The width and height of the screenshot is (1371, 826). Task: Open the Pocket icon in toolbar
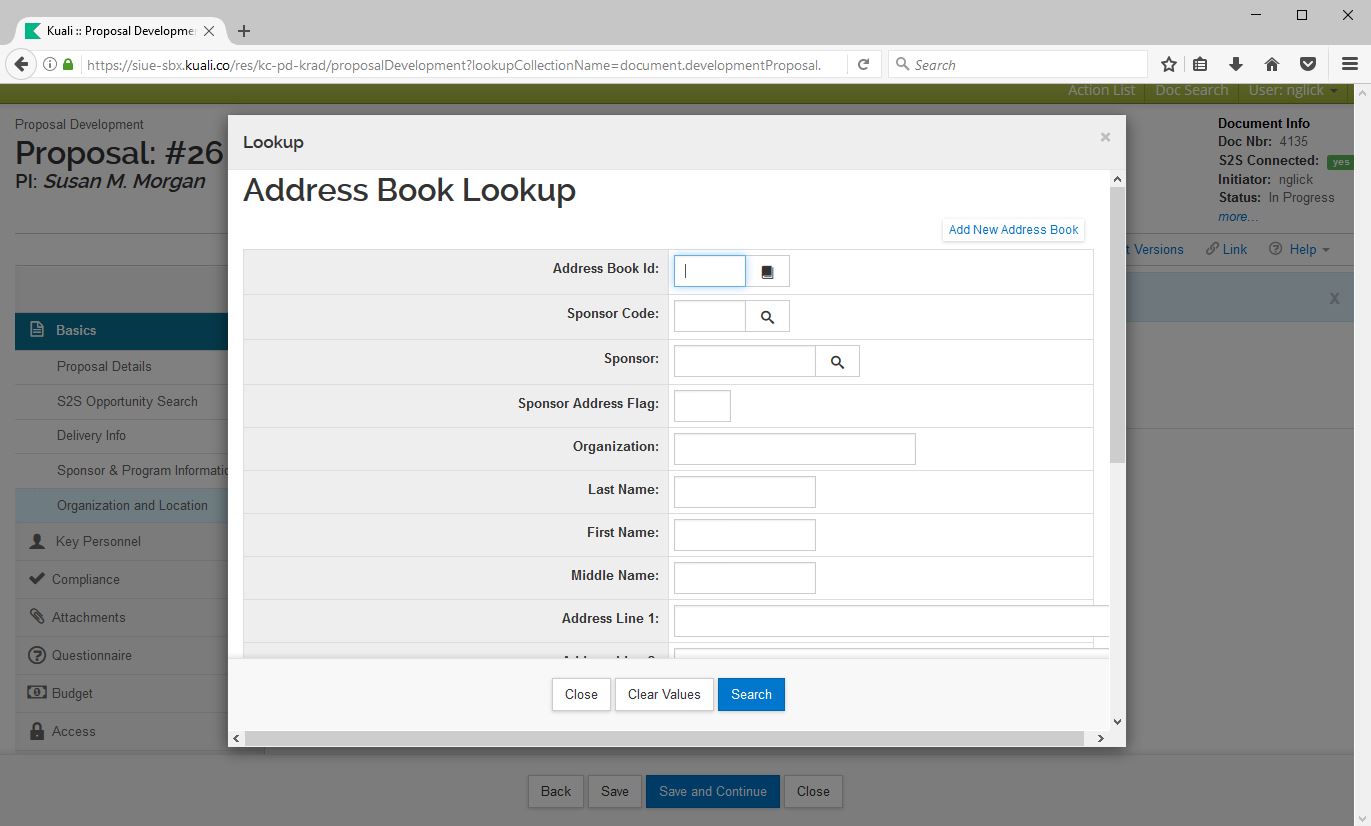click(x=1307, y=65)
